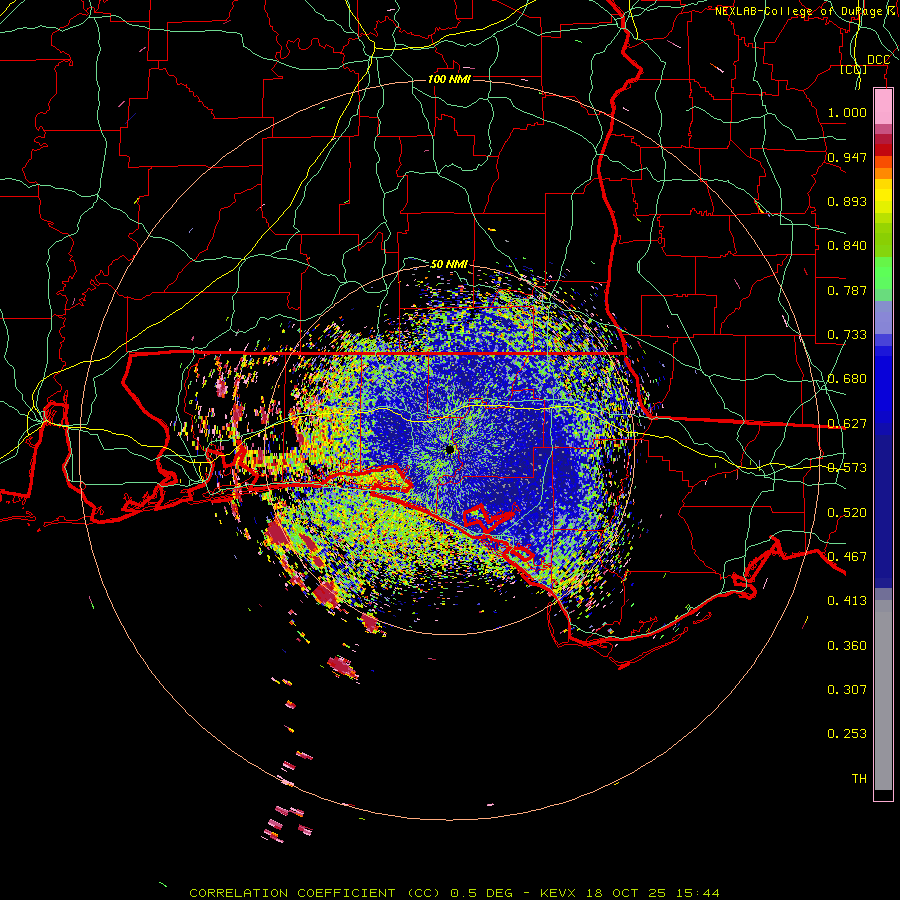Click the 0.947 scale value label
Screen dimensions: 900x900
point(847,157)
